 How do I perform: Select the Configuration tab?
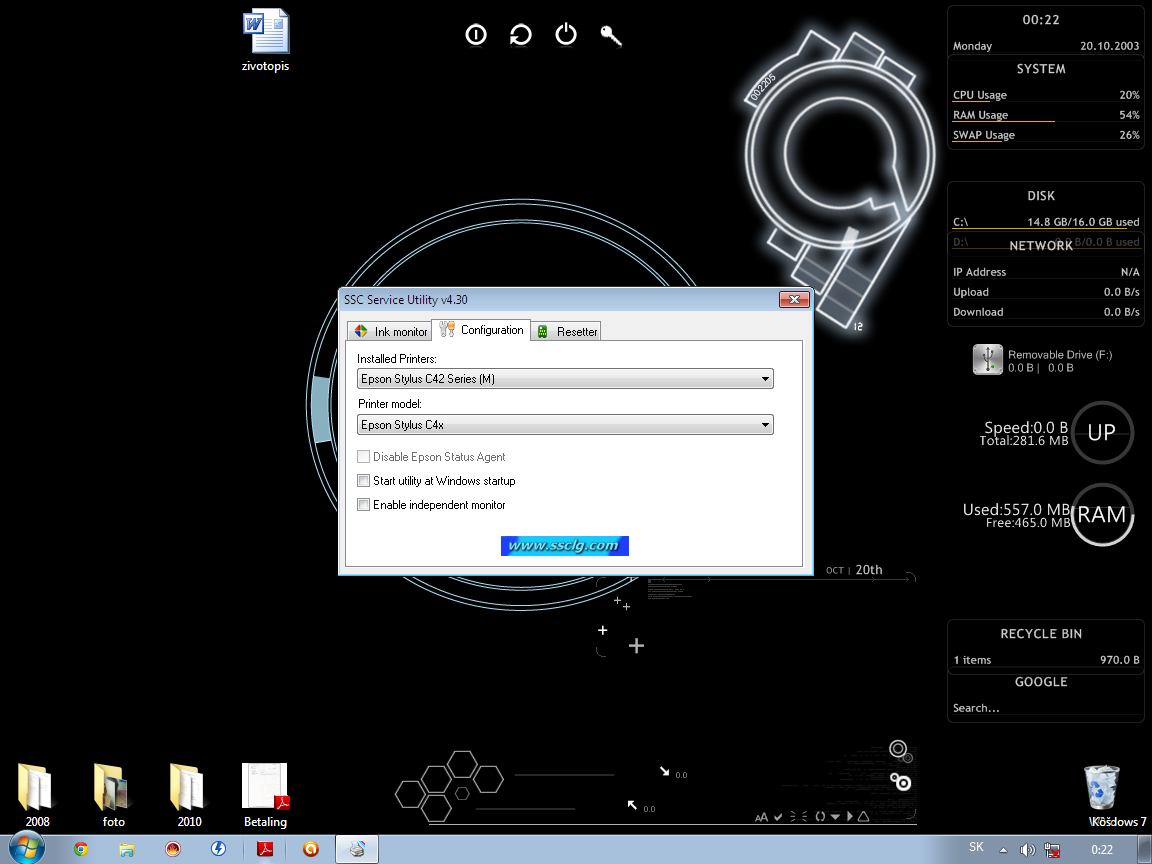coord(481,330)
